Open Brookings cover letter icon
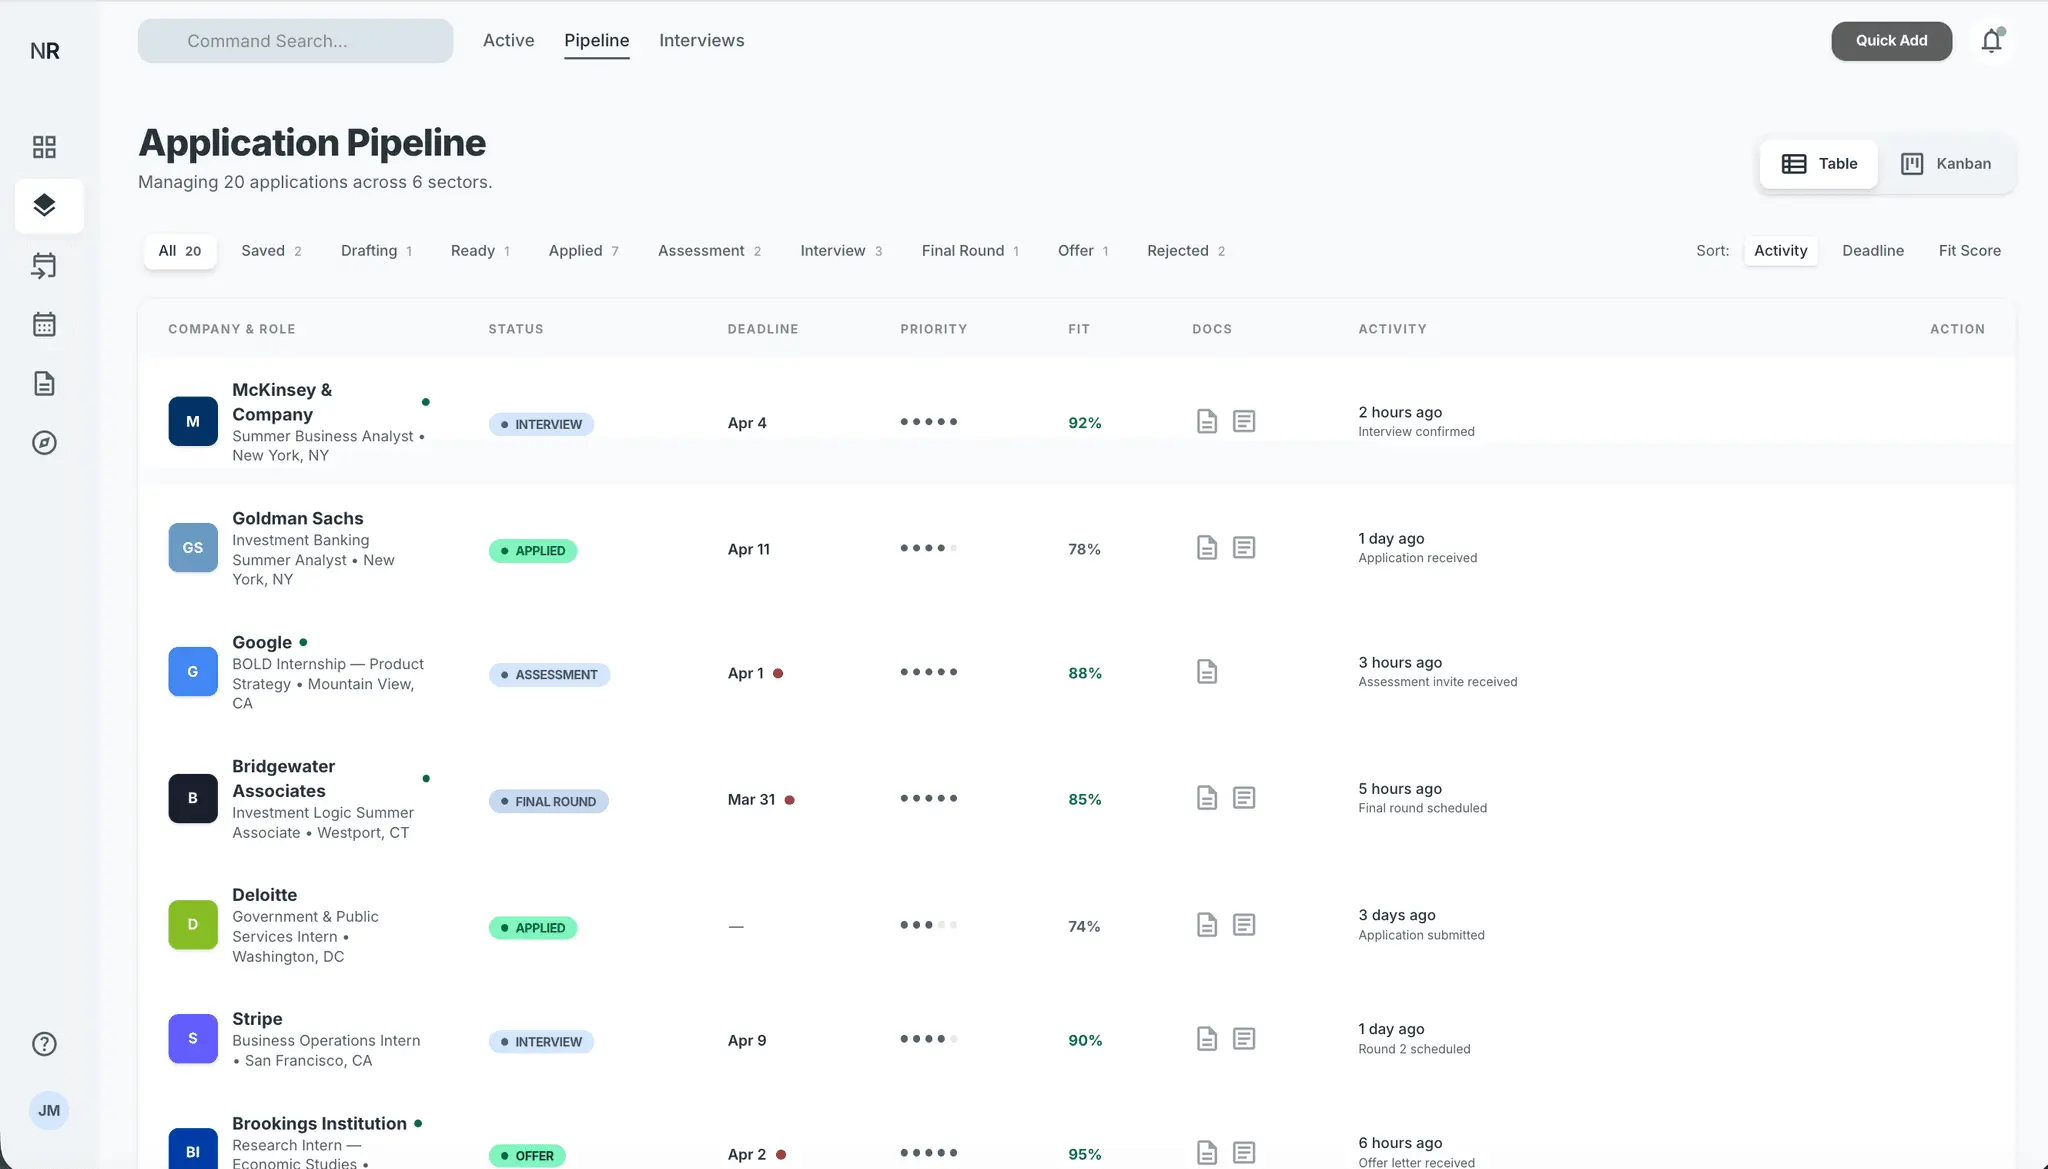The width and height of the screenshot is (2048, 1169). point(1244,1153)
